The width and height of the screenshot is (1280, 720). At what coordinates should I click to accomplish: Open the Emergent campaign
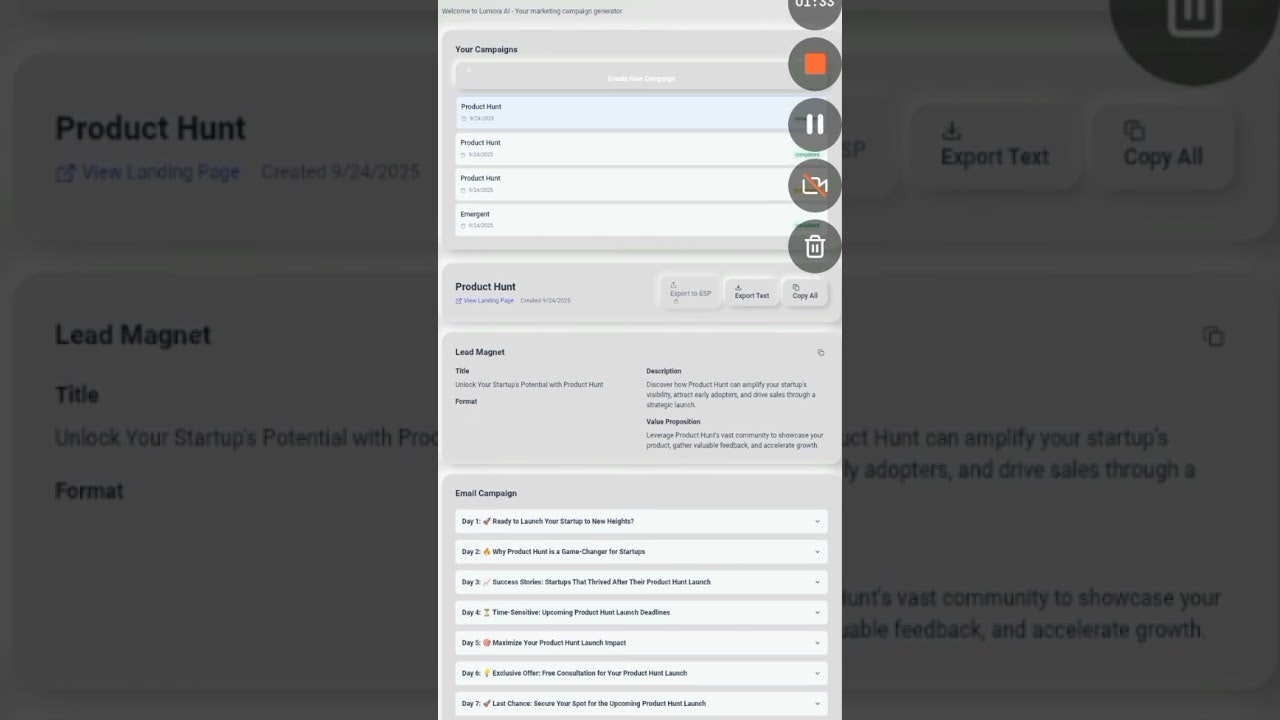point(641,219)
